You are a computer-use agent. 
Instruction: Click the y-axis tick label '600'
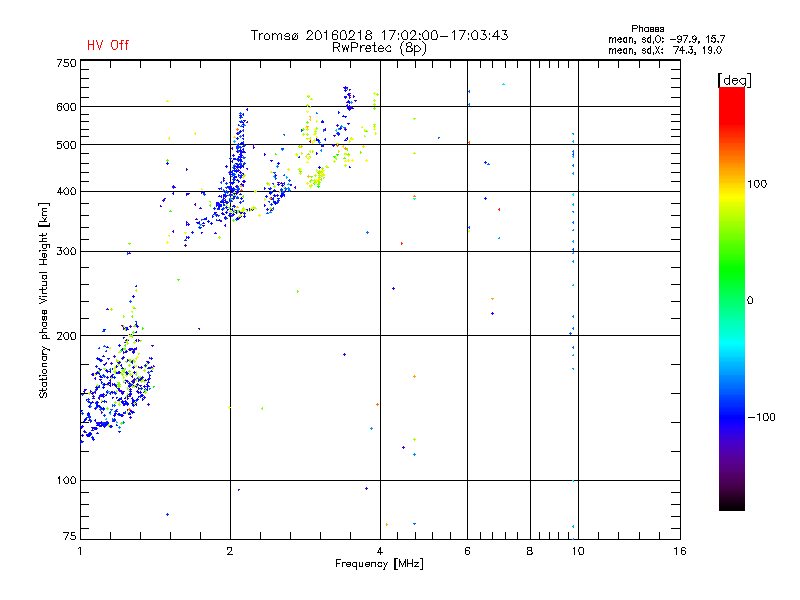point(66,107)
